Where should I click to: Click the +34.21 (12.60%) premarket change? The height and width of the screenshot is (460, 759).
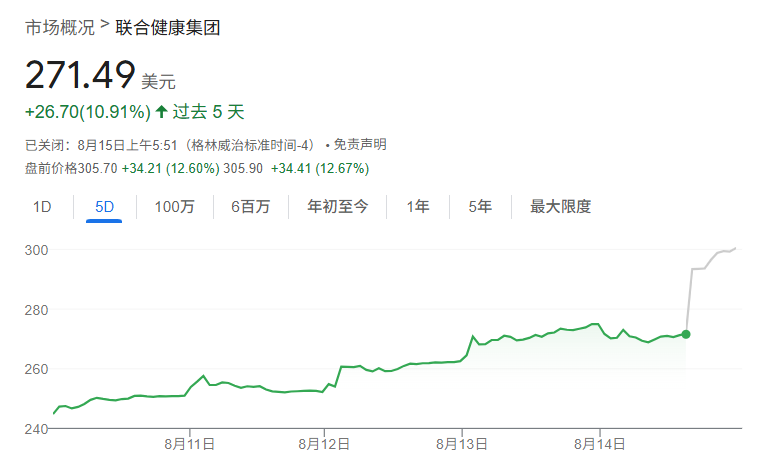[x=170, y=168]
